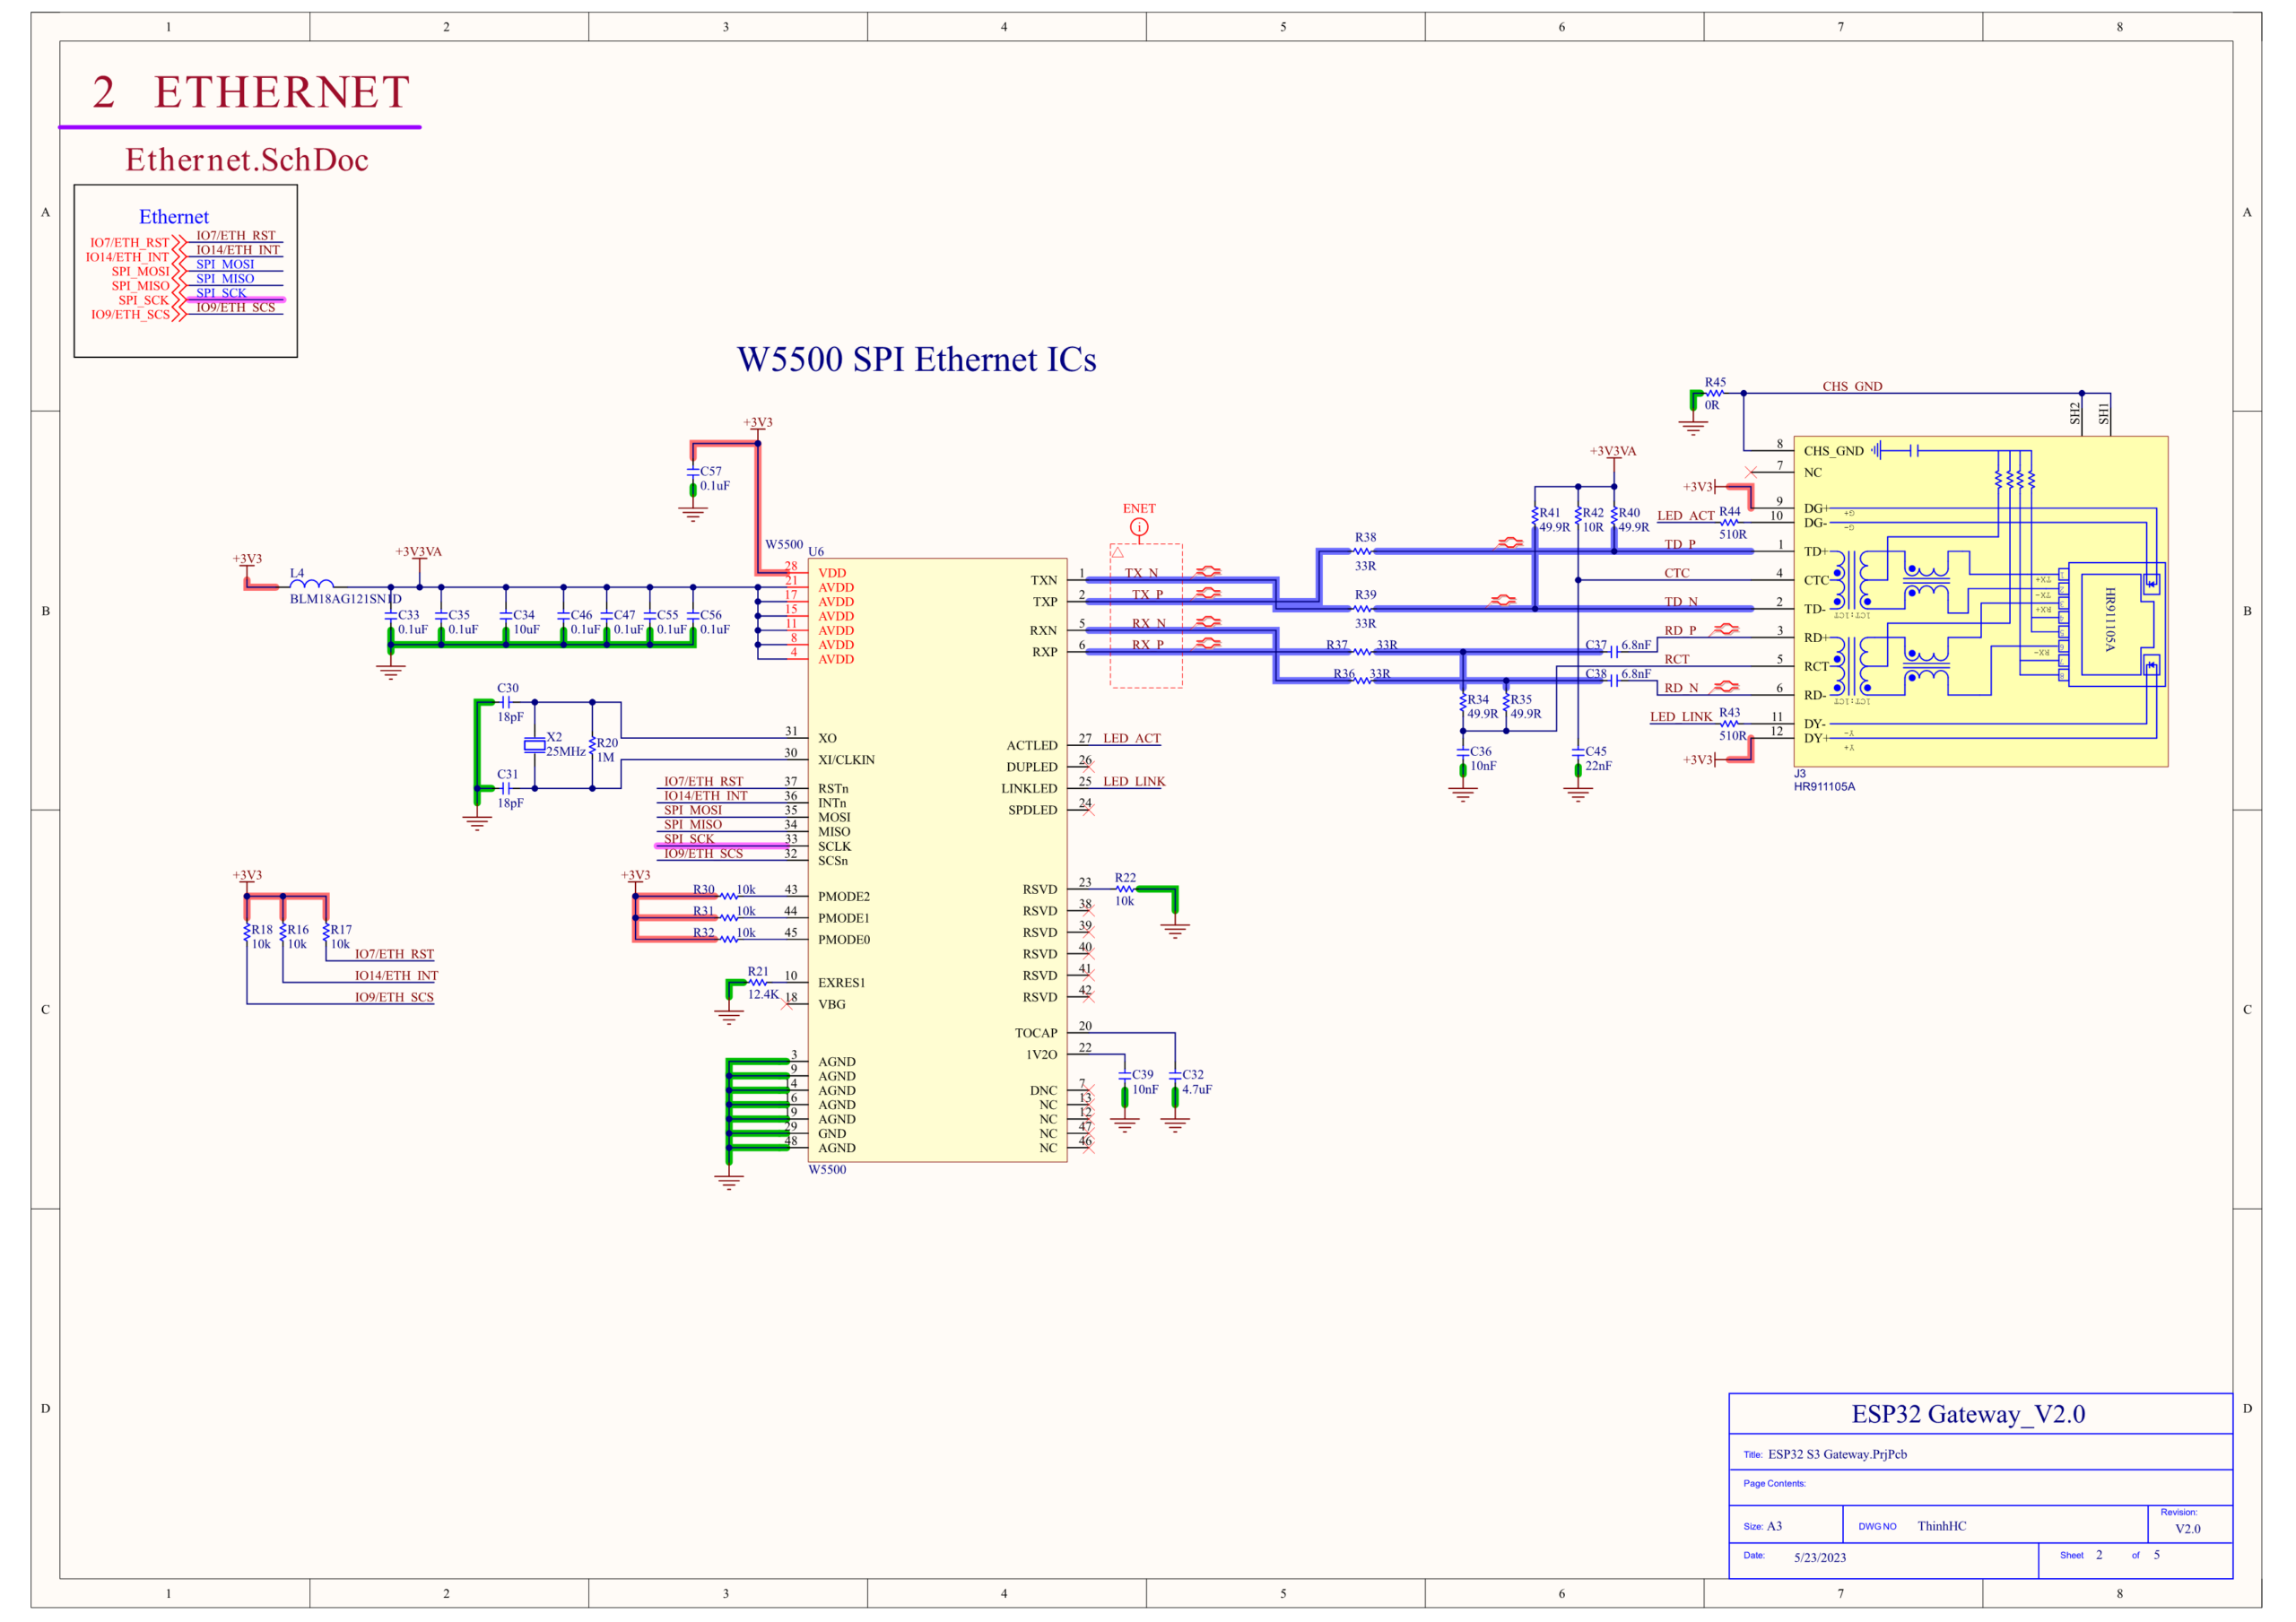The height and width of the screenshot is (1622, 2296).
Task: Click the +3V3VA power port above R42
Action: (x=1613, y=452)
